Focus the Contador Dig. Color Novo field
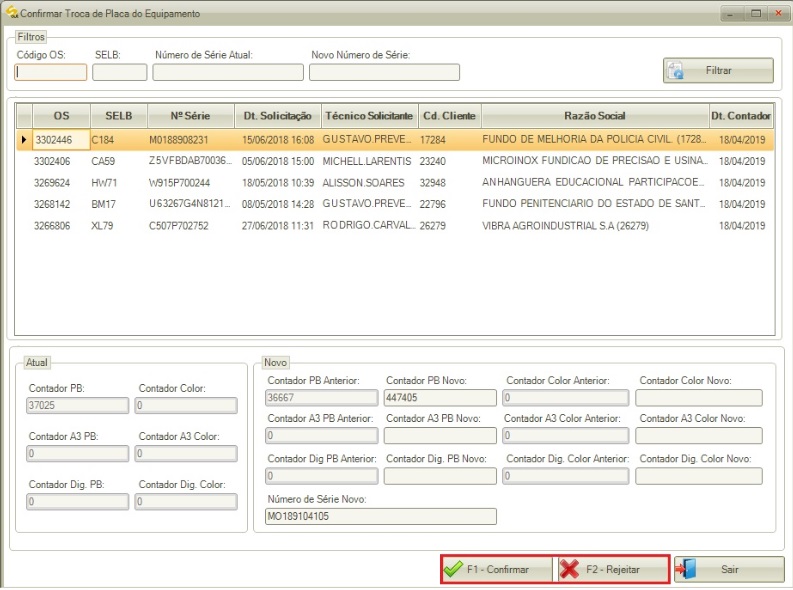The height and width of the screenshot is (590, 793). point(699,476)
